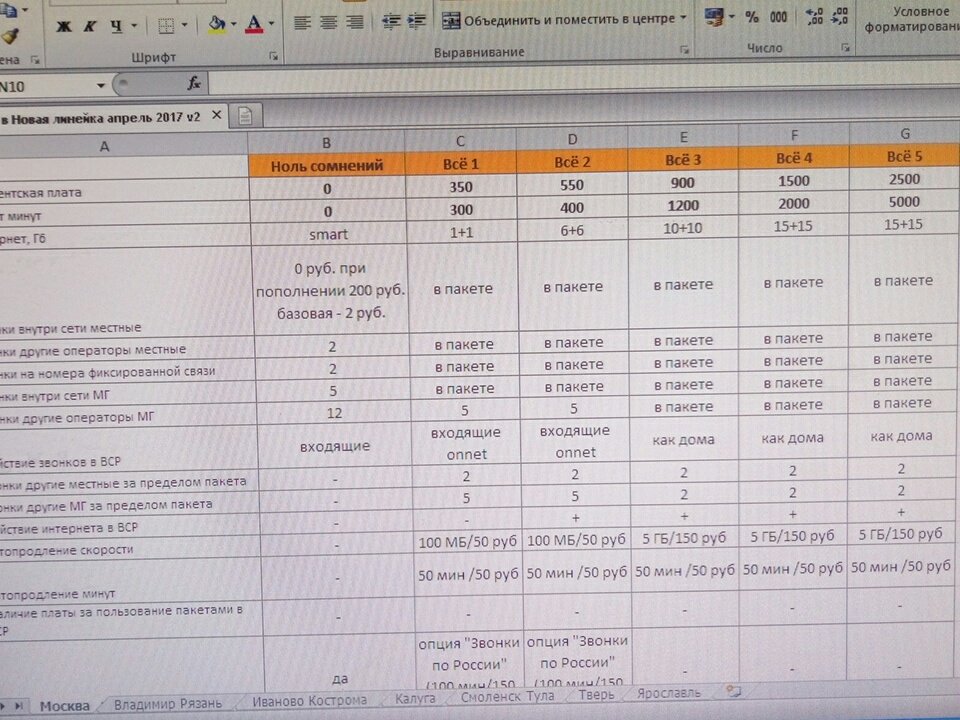
Task: Select column G header
Action: tap(904, 133)
